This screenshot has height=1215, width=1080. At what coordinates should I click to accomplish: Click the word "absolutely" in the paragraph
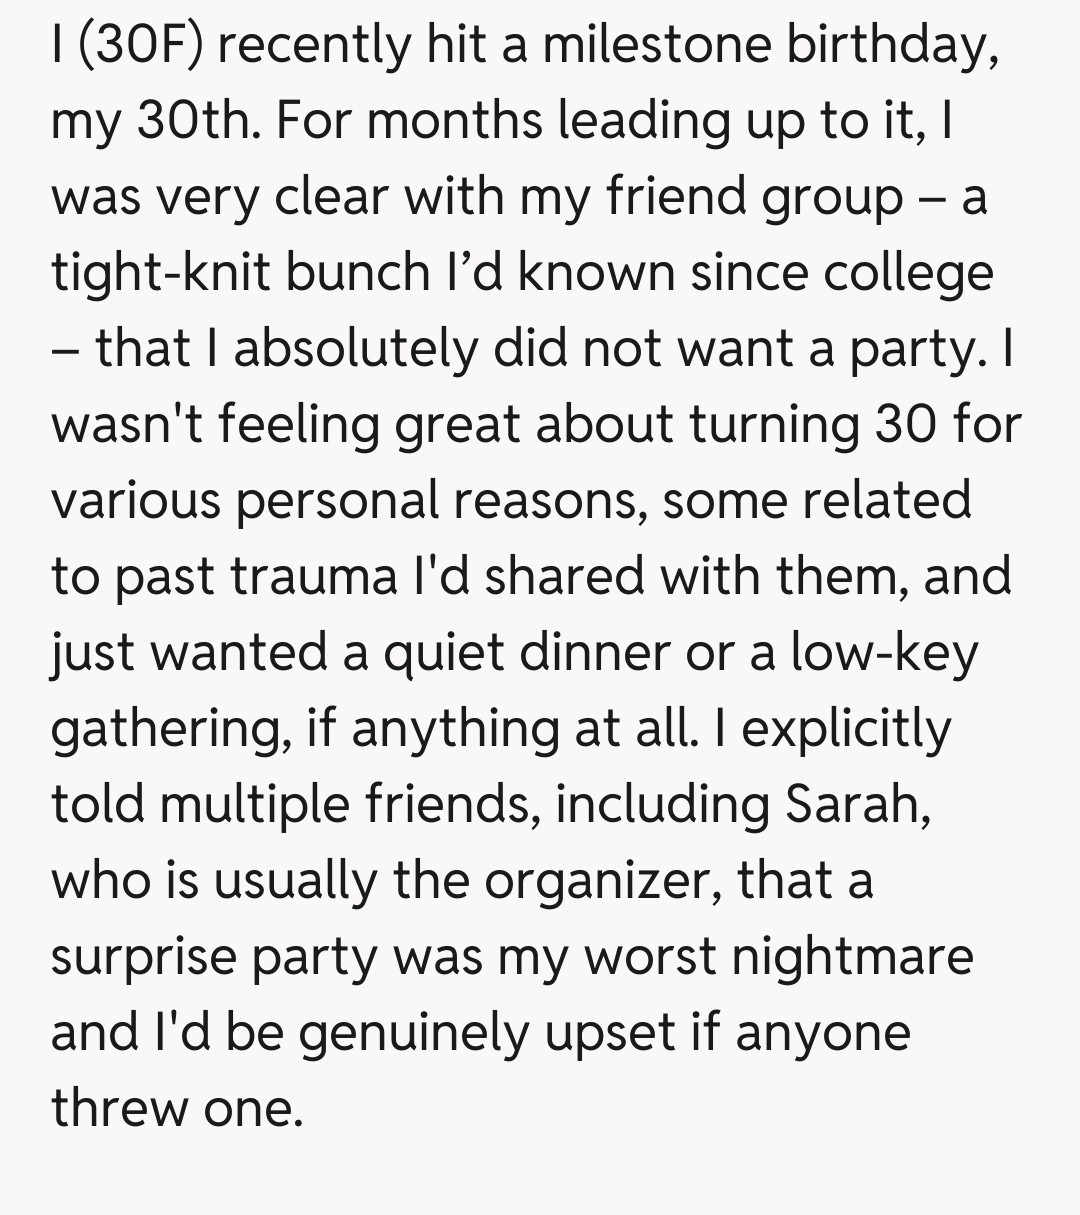(x=355, y=350)
